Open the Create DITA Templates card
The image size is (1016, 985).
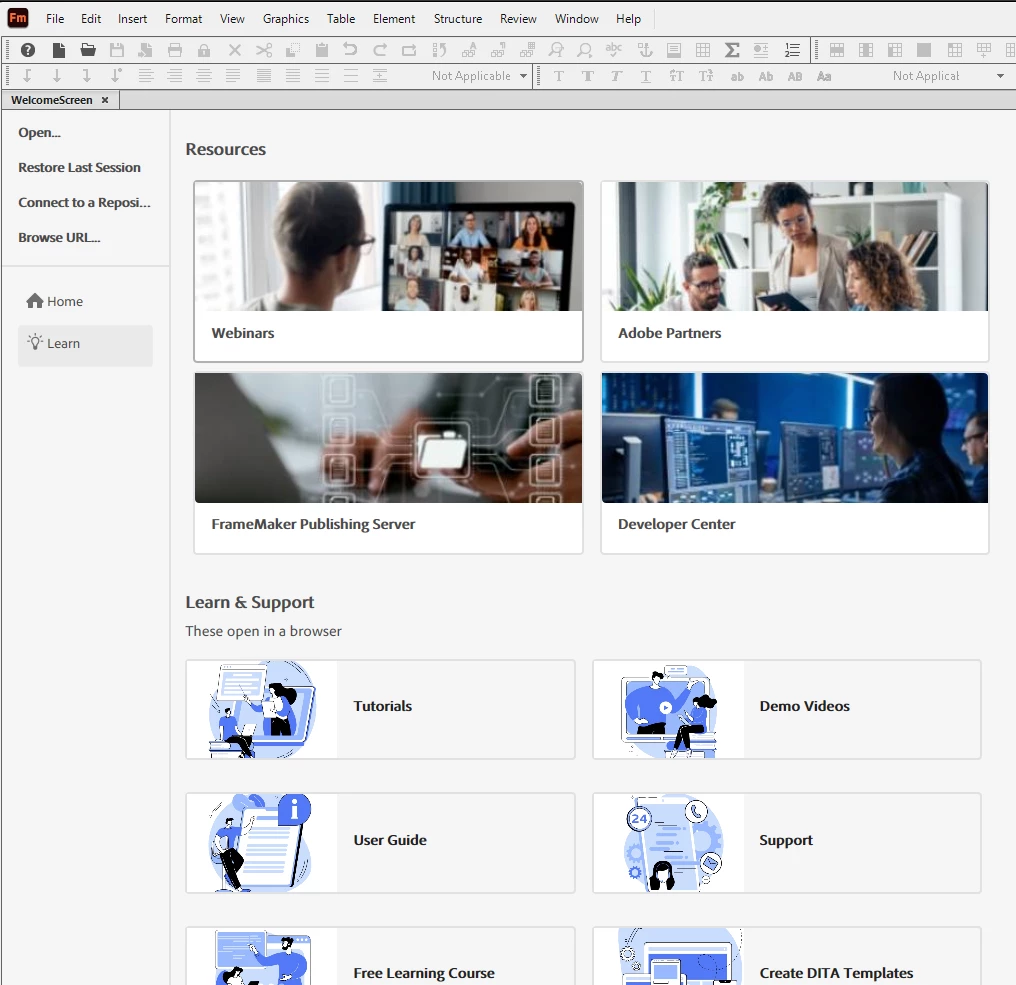(x=787, y=956)
